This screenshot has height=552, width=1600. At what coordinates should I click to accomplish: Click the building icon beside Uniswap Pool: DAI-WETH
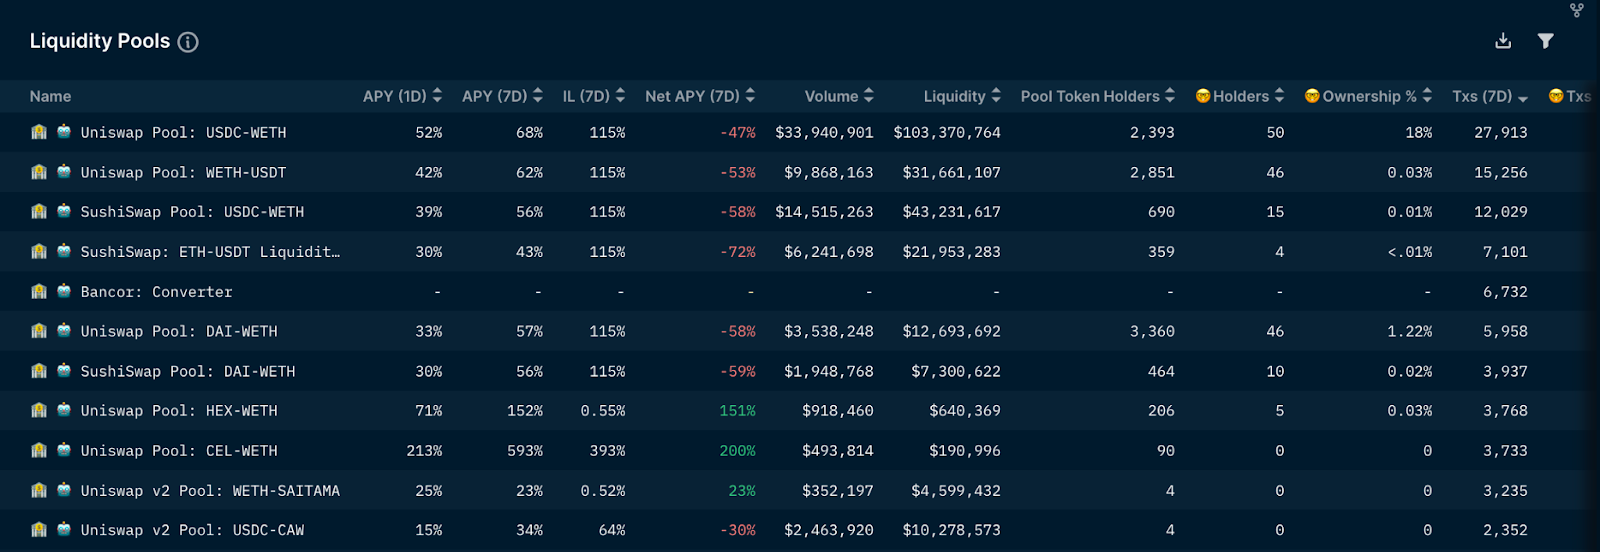39,331
